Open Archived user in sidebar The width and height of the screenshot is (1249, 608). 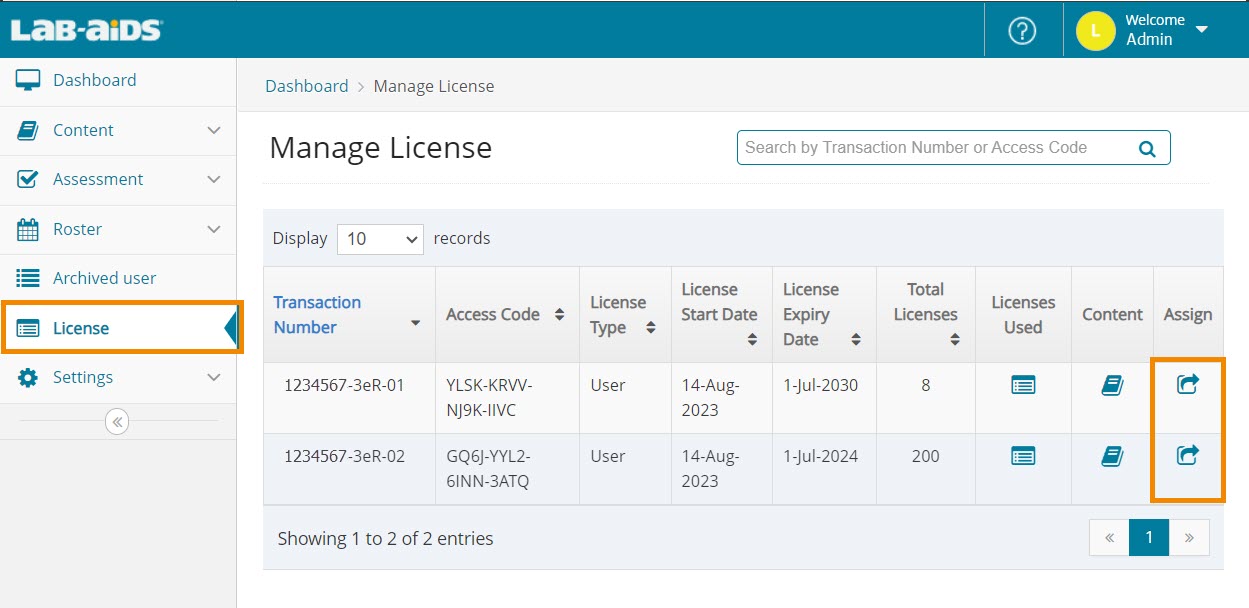(104, 278)
